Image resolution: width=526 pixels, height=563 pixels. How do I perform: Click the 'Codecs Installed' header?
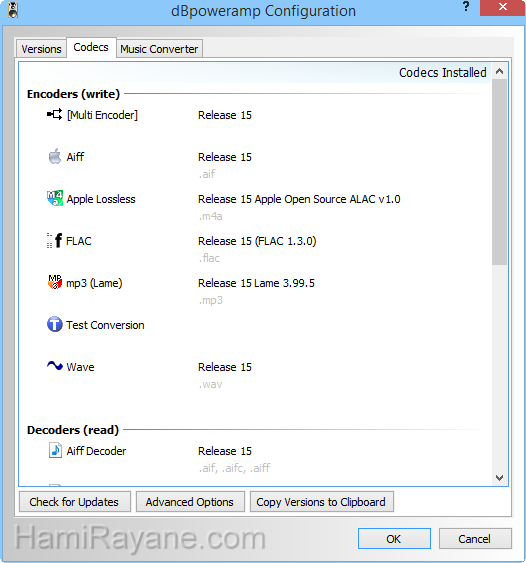pos(443,73)
